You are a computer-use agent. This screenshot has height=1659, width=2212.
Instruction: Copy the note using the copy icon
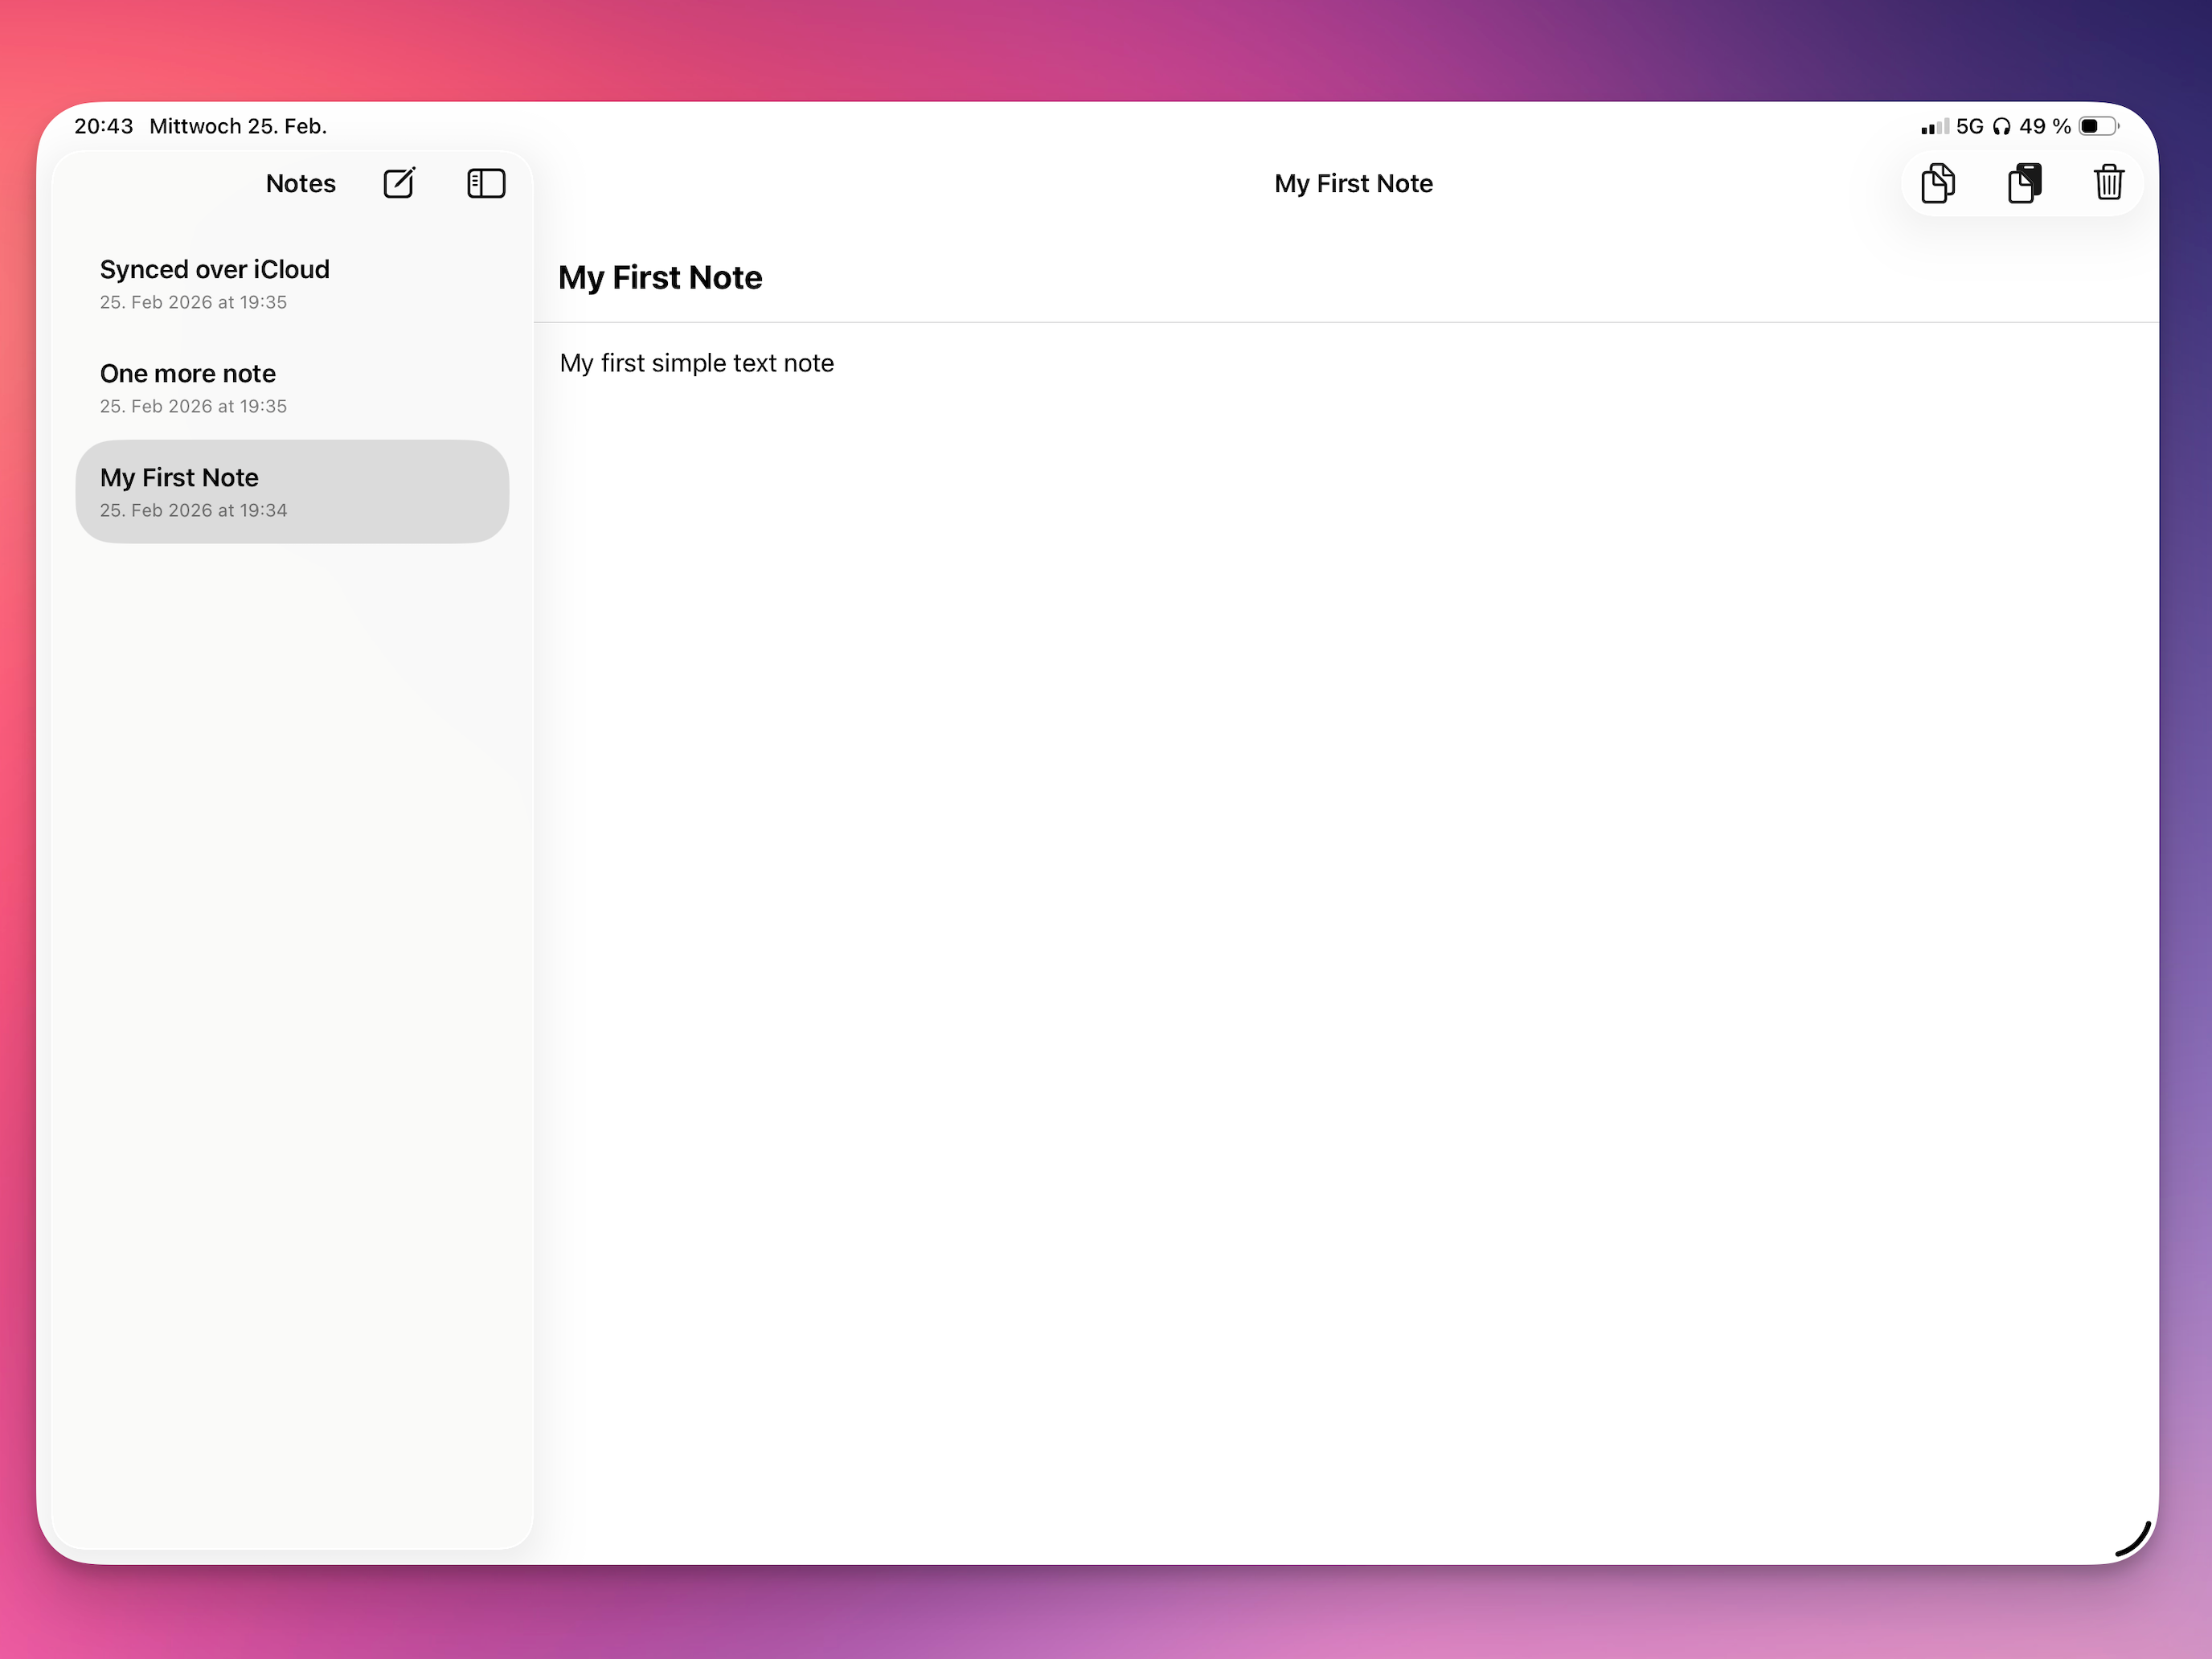point(1938,183)
